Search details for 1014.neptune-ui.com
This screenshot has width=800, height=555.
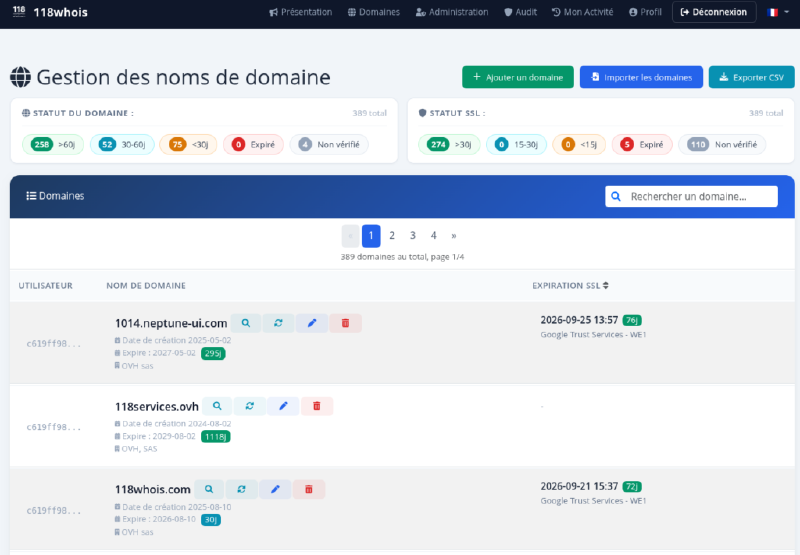click(245, 323)
